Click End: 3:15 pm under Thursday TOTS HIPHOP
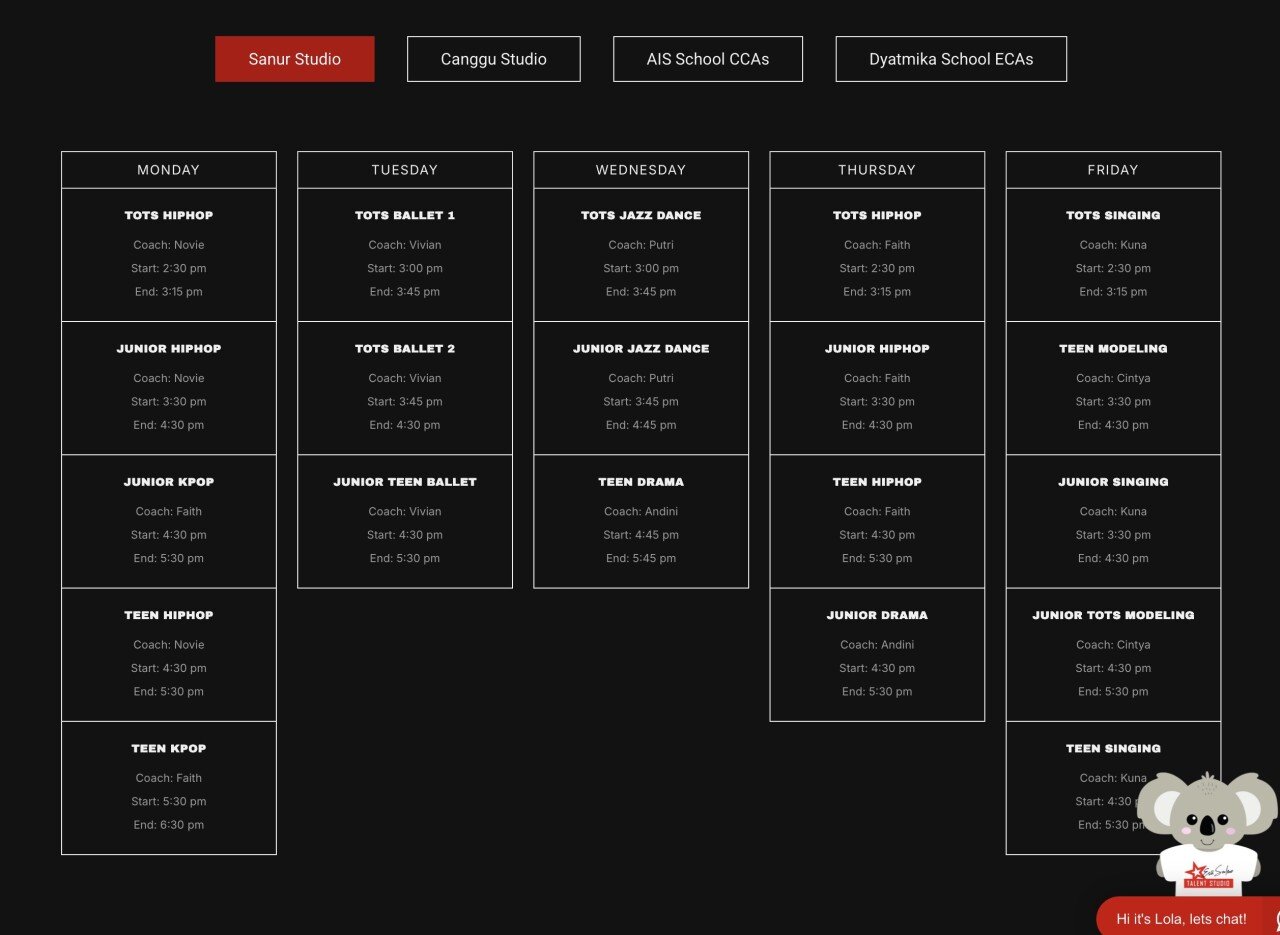This screenshot has width=1280, height=935. coord(877,292)
